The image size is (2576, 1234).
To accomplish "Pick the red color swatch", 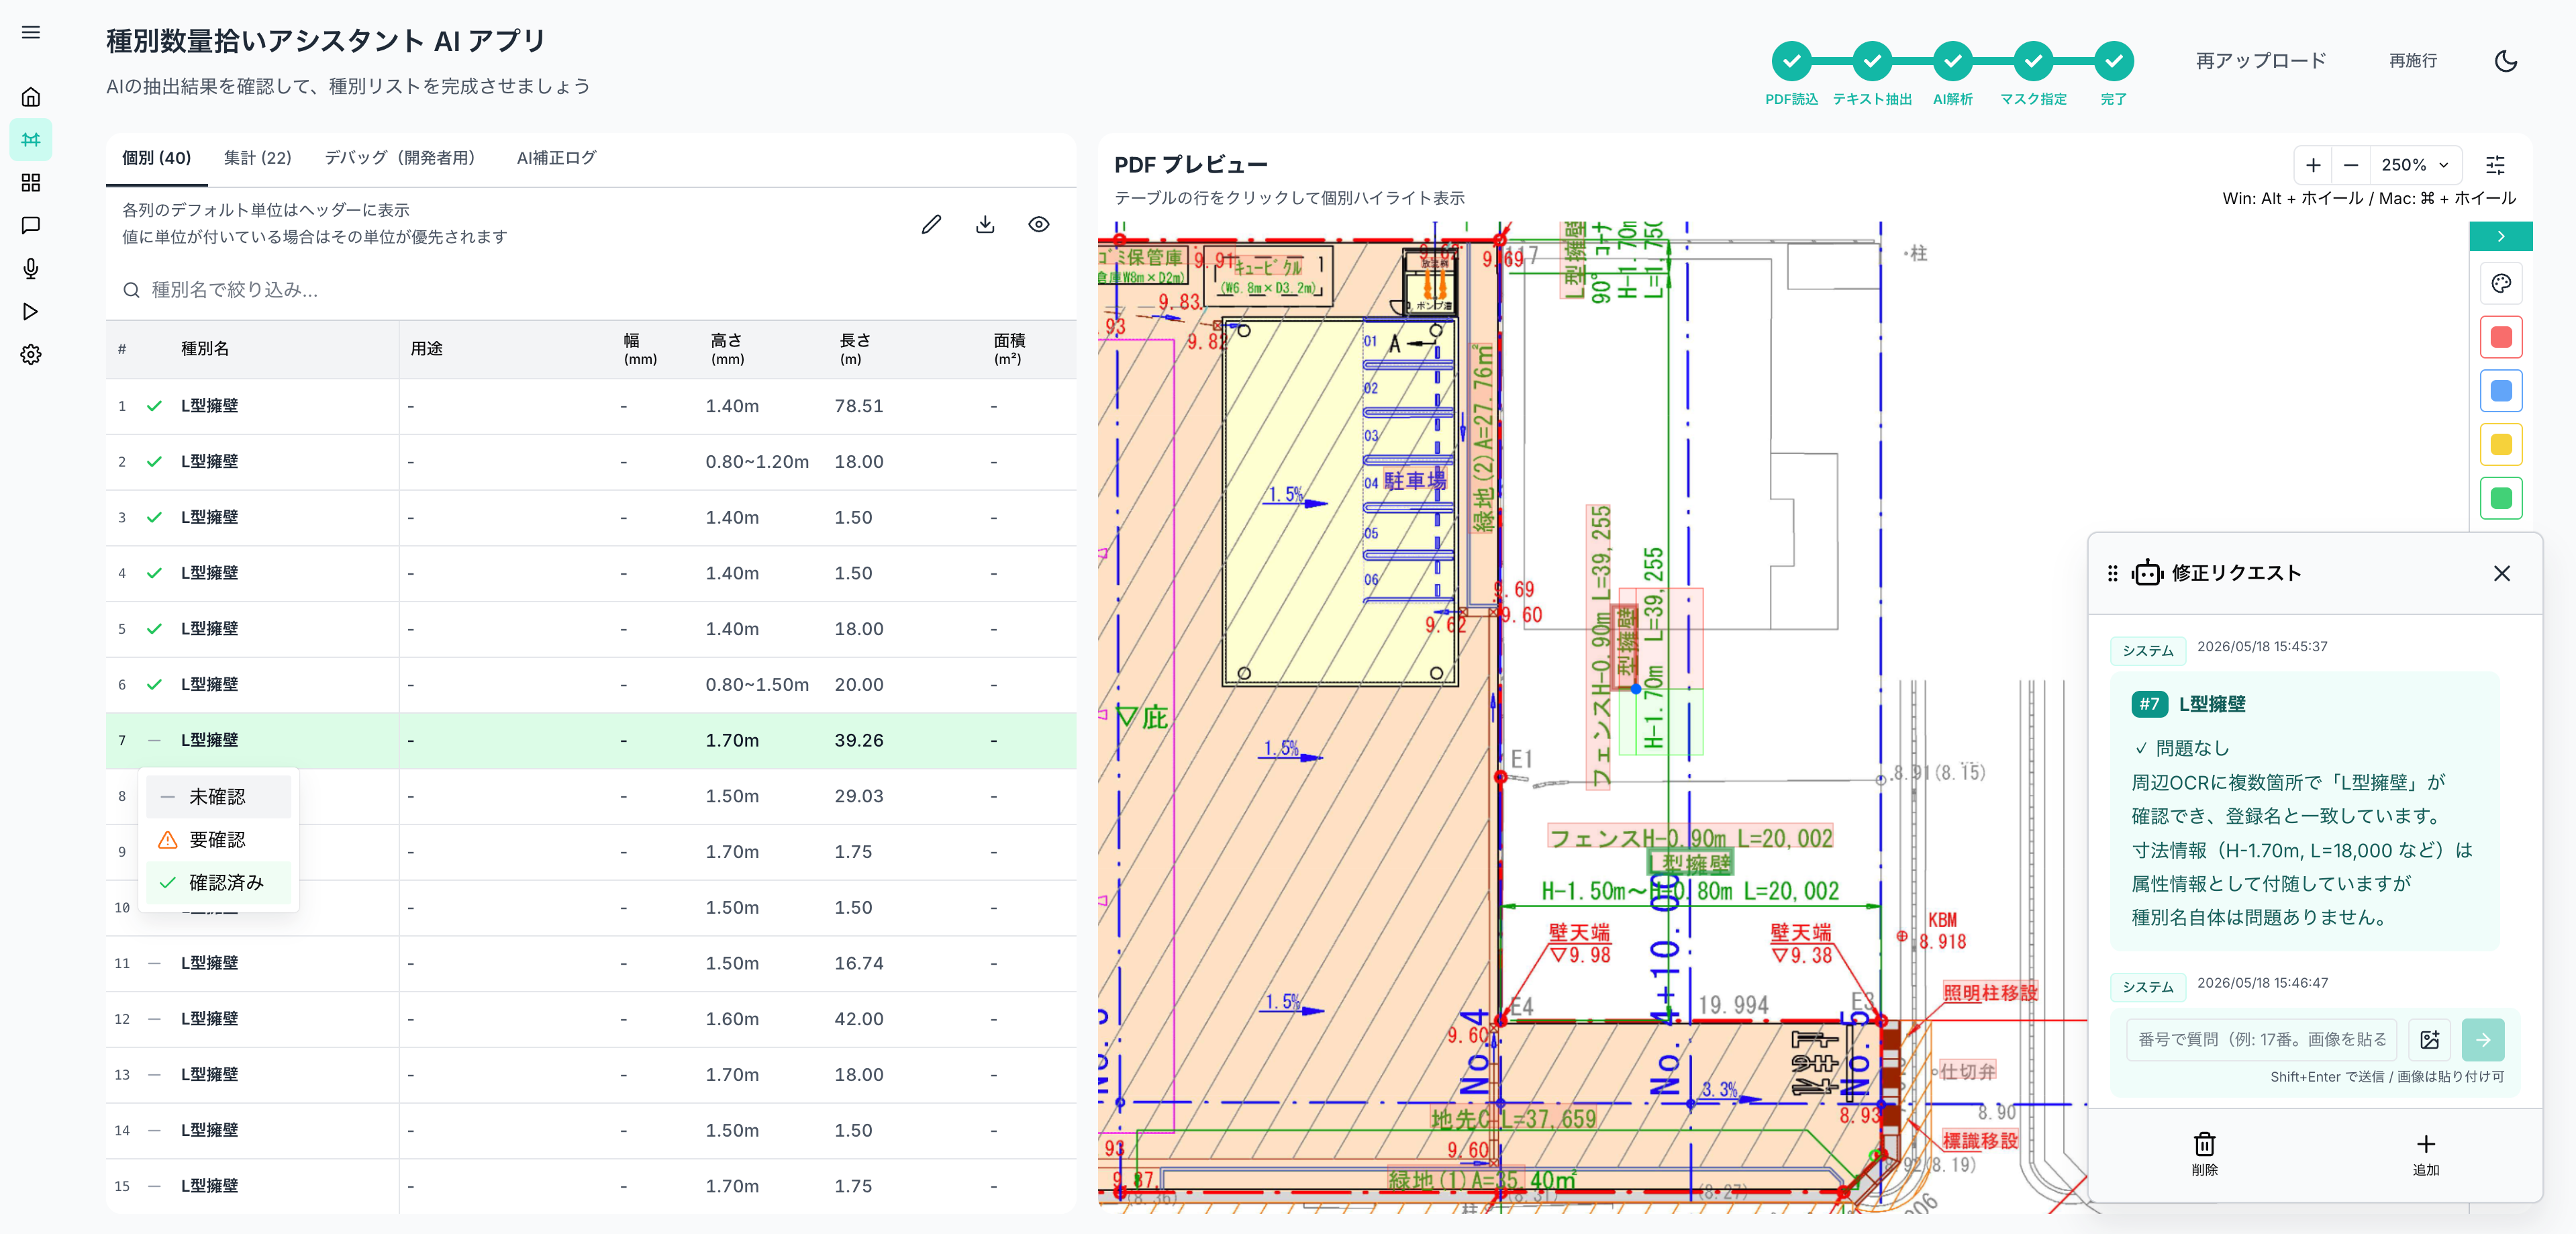I will tap(2501, 337).
